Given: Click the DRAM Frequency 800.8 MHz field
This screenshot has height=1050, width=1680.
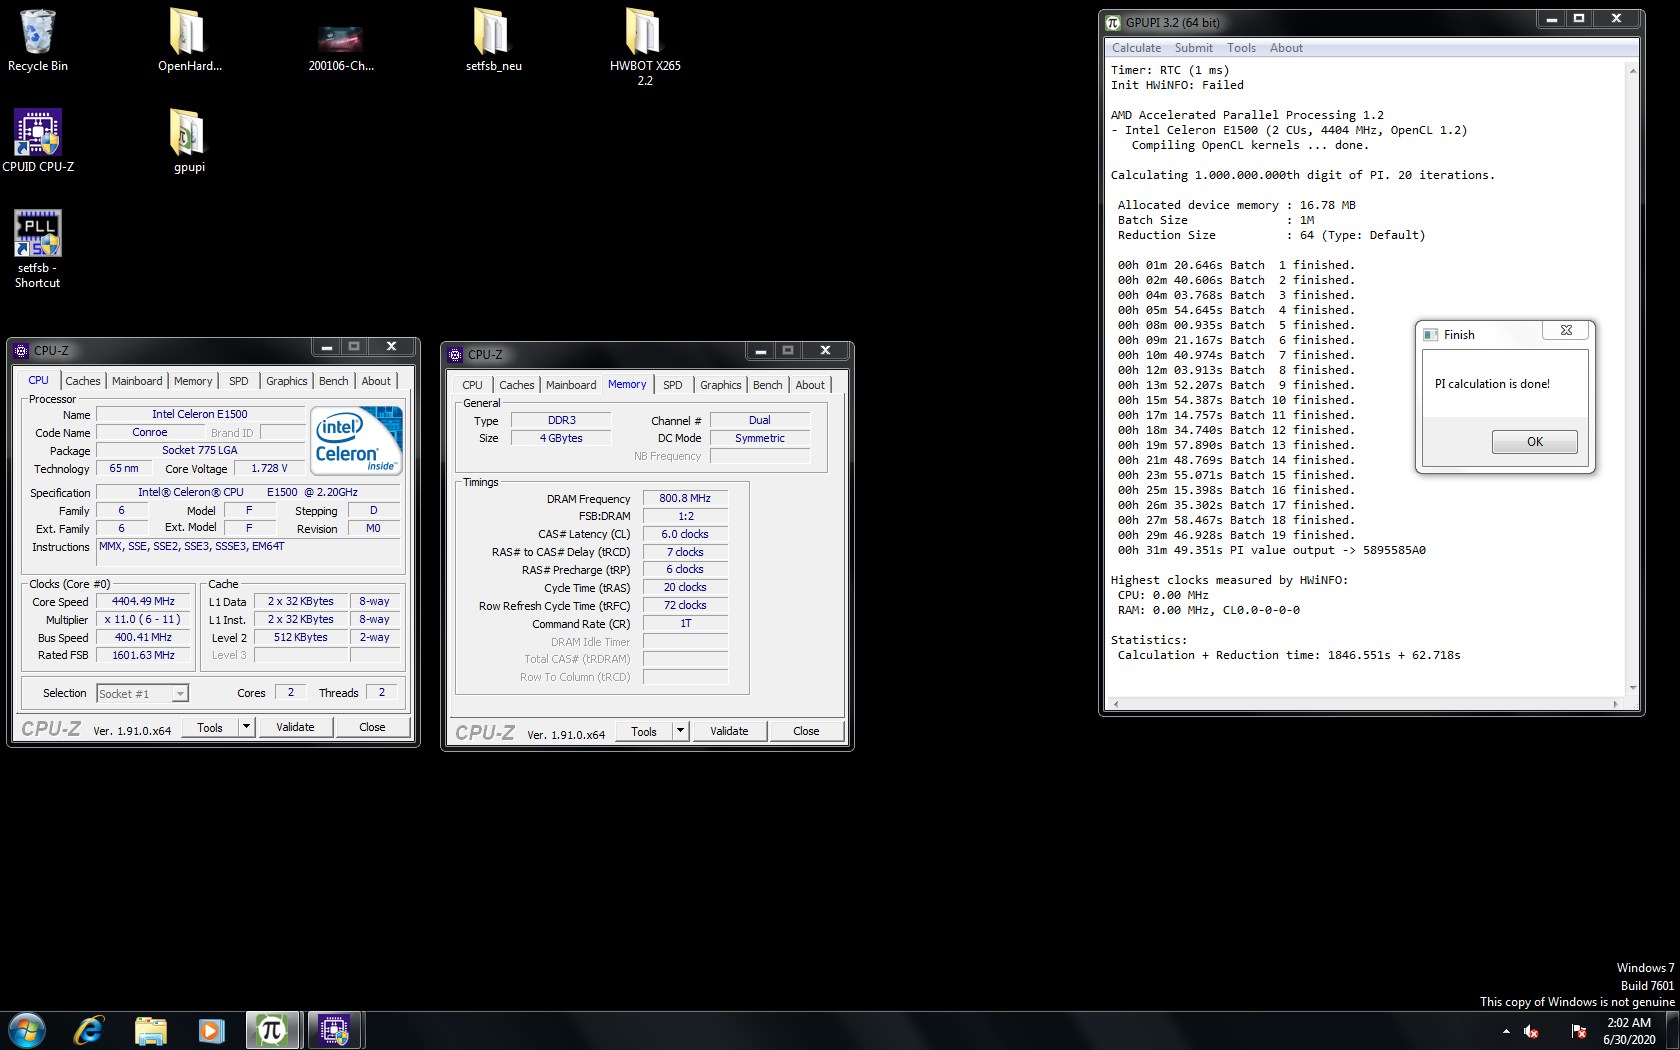Looking at the screenshot, I should click(685, 498).
